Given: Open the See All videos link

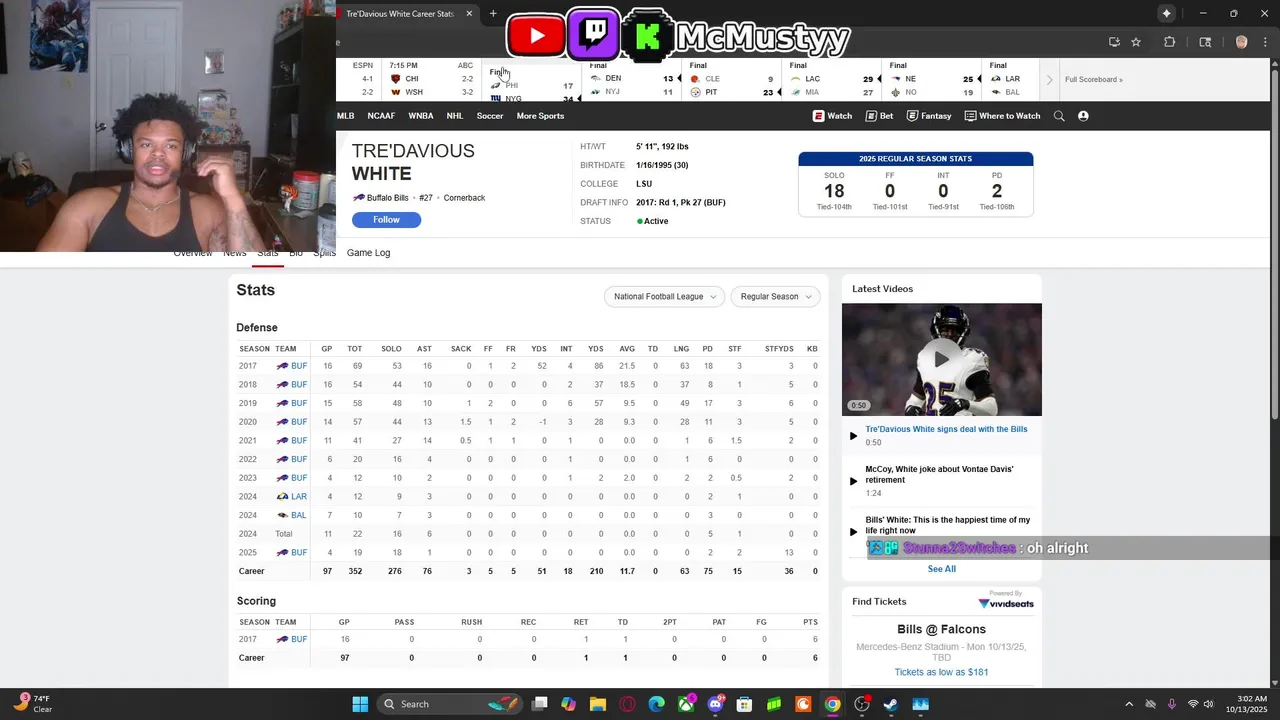Looking at the screenshot, I should tap(942, 569).
